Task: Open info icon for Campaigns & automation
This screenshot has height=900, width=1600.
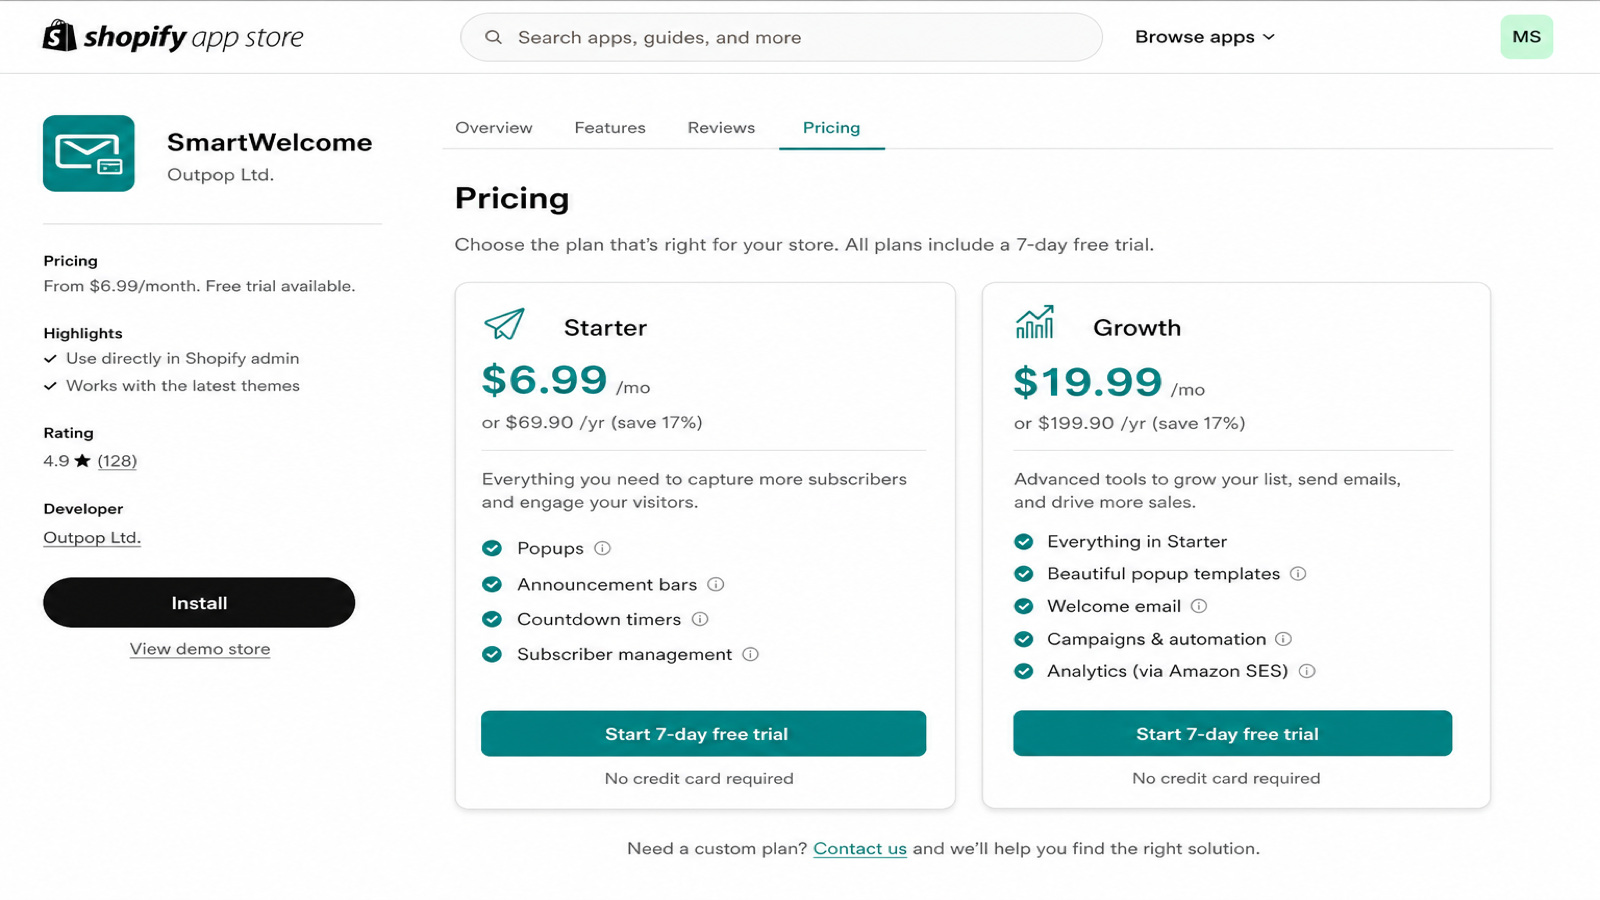Action: [1284, 639]
